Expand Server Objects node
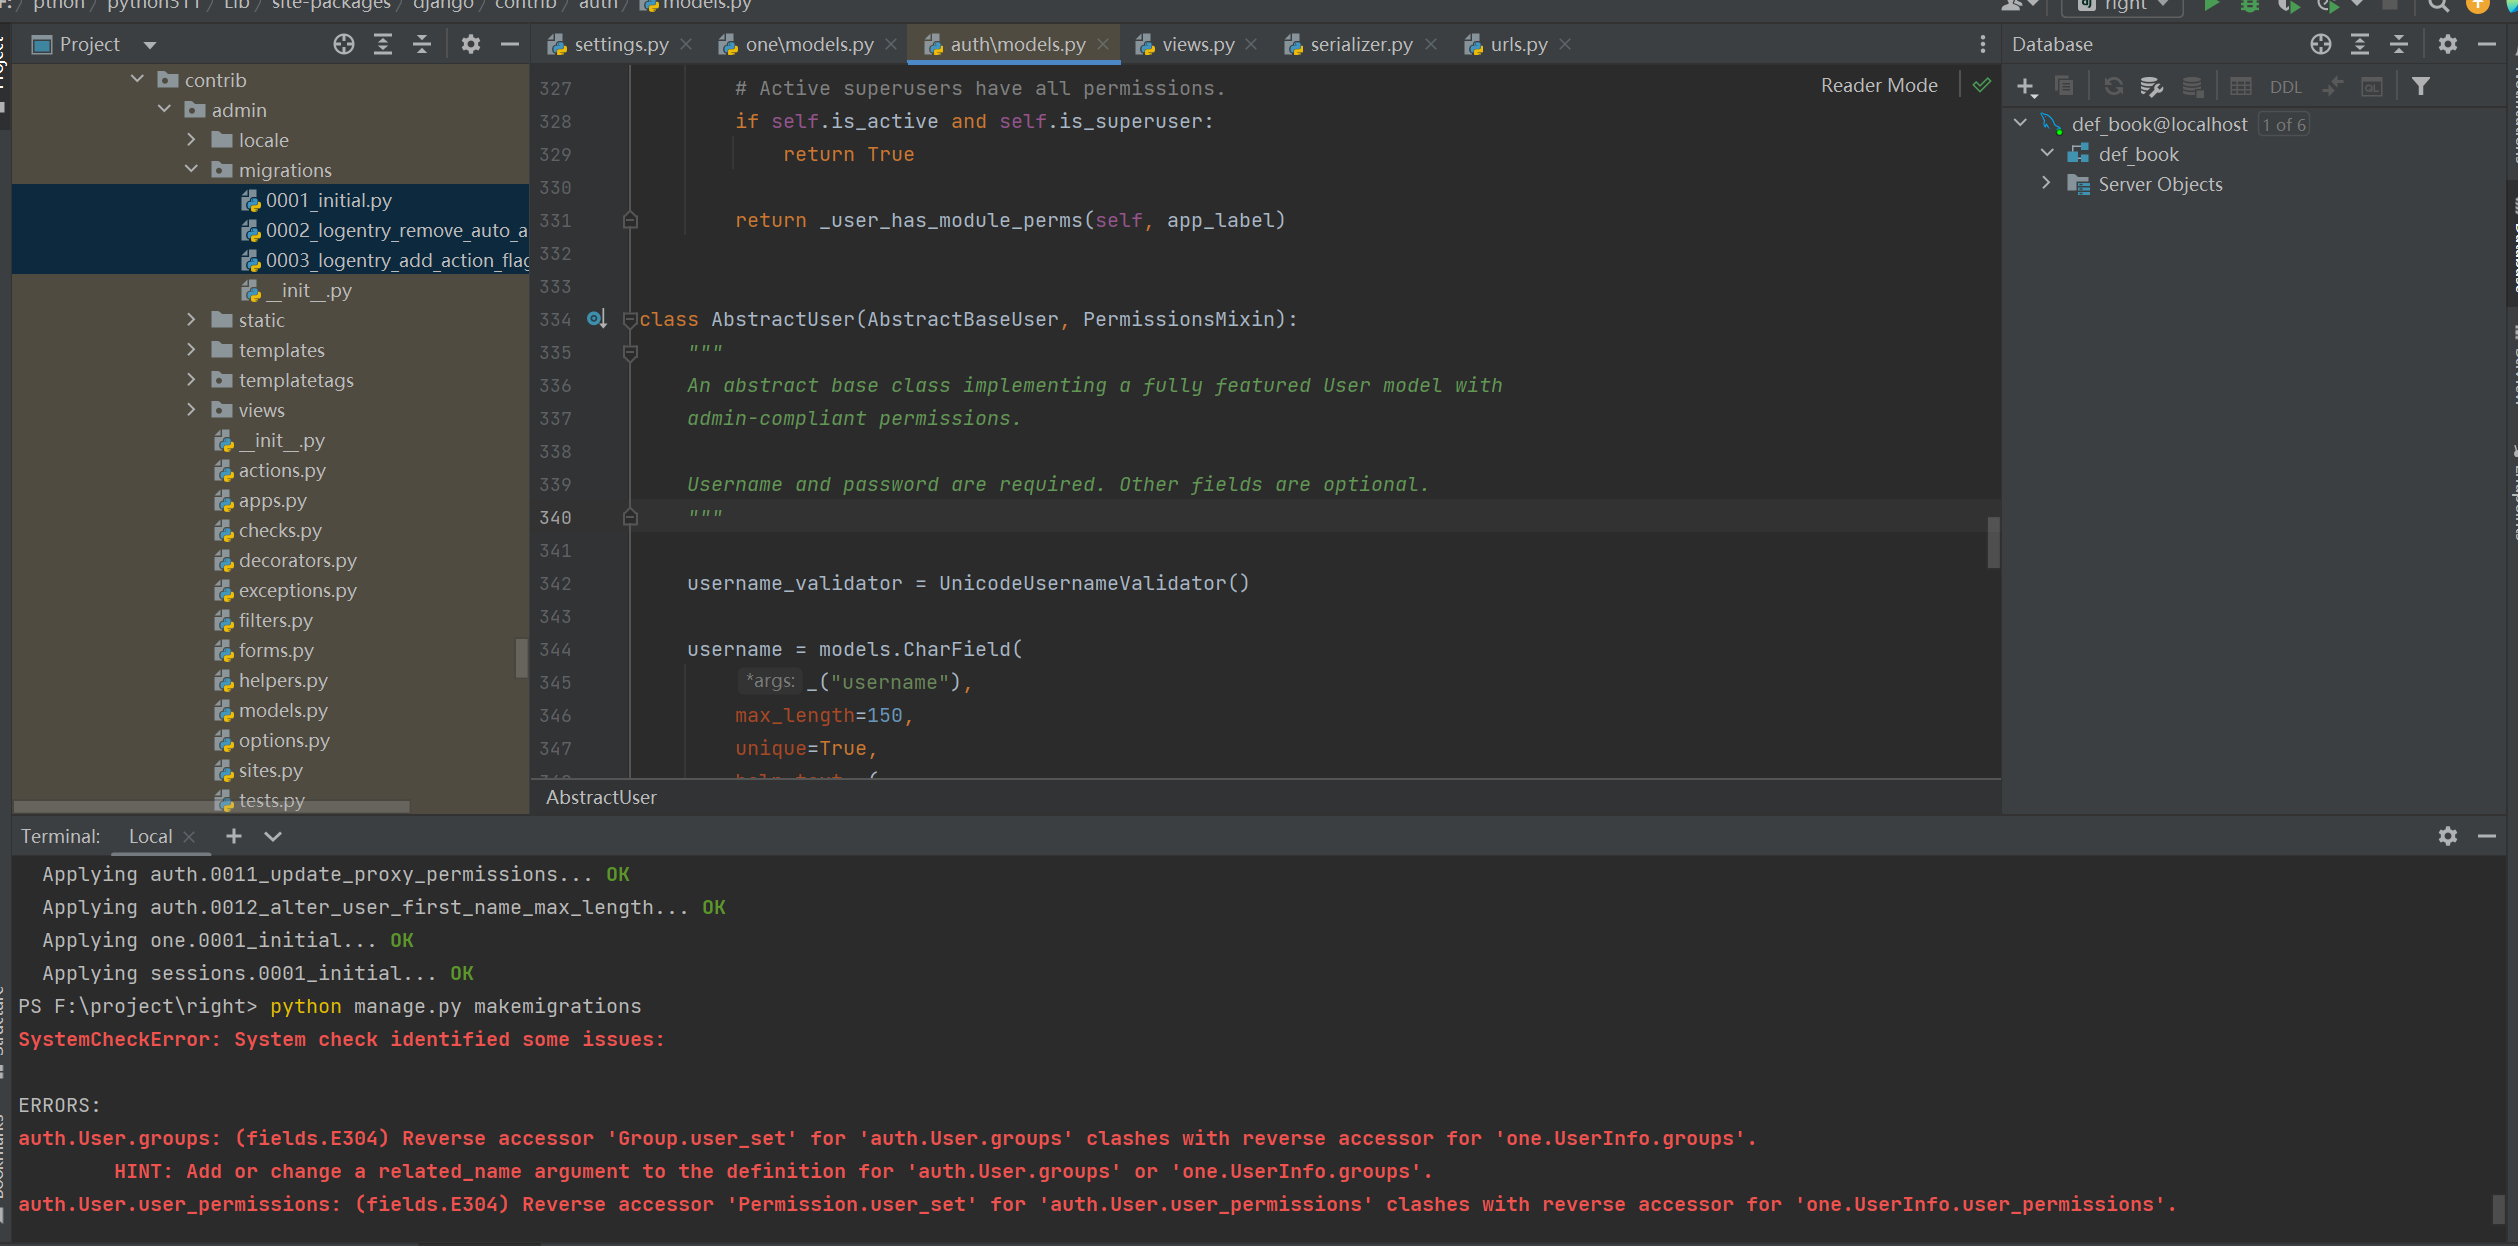 [x=2046, y=184]
